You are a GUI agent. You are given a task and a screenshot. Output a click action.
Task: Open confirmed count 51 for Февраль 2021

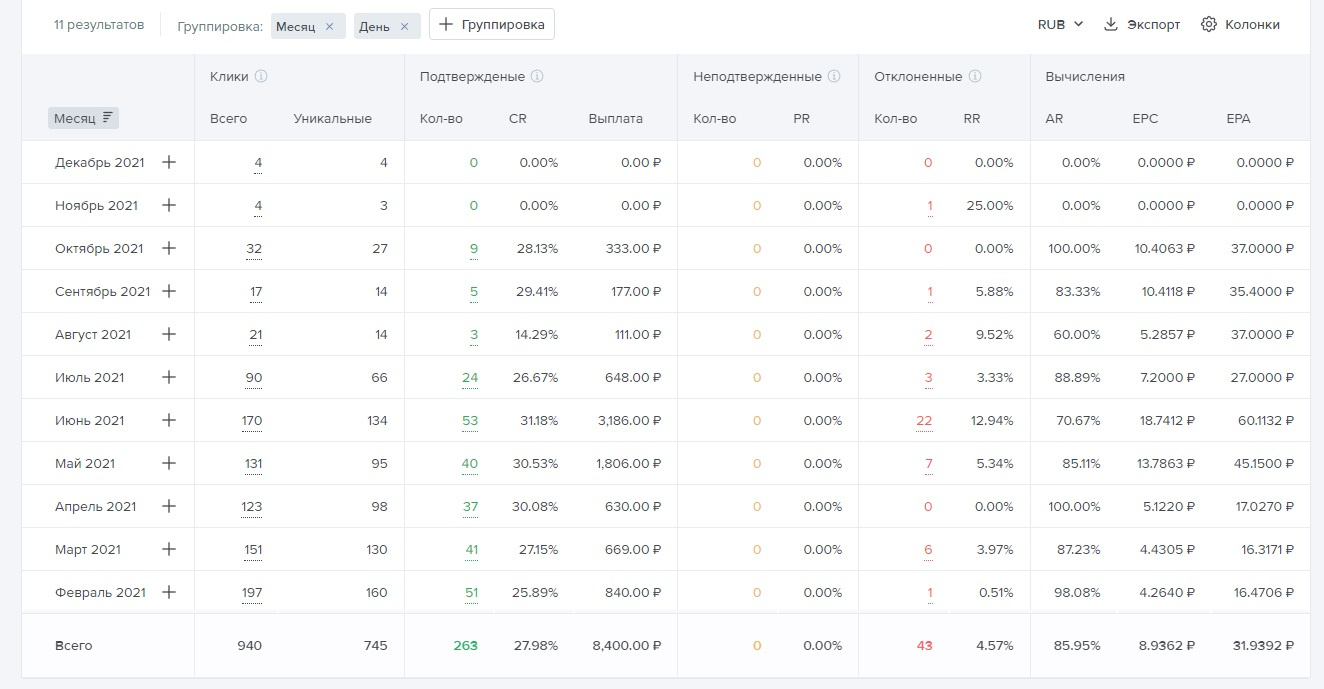471,593
